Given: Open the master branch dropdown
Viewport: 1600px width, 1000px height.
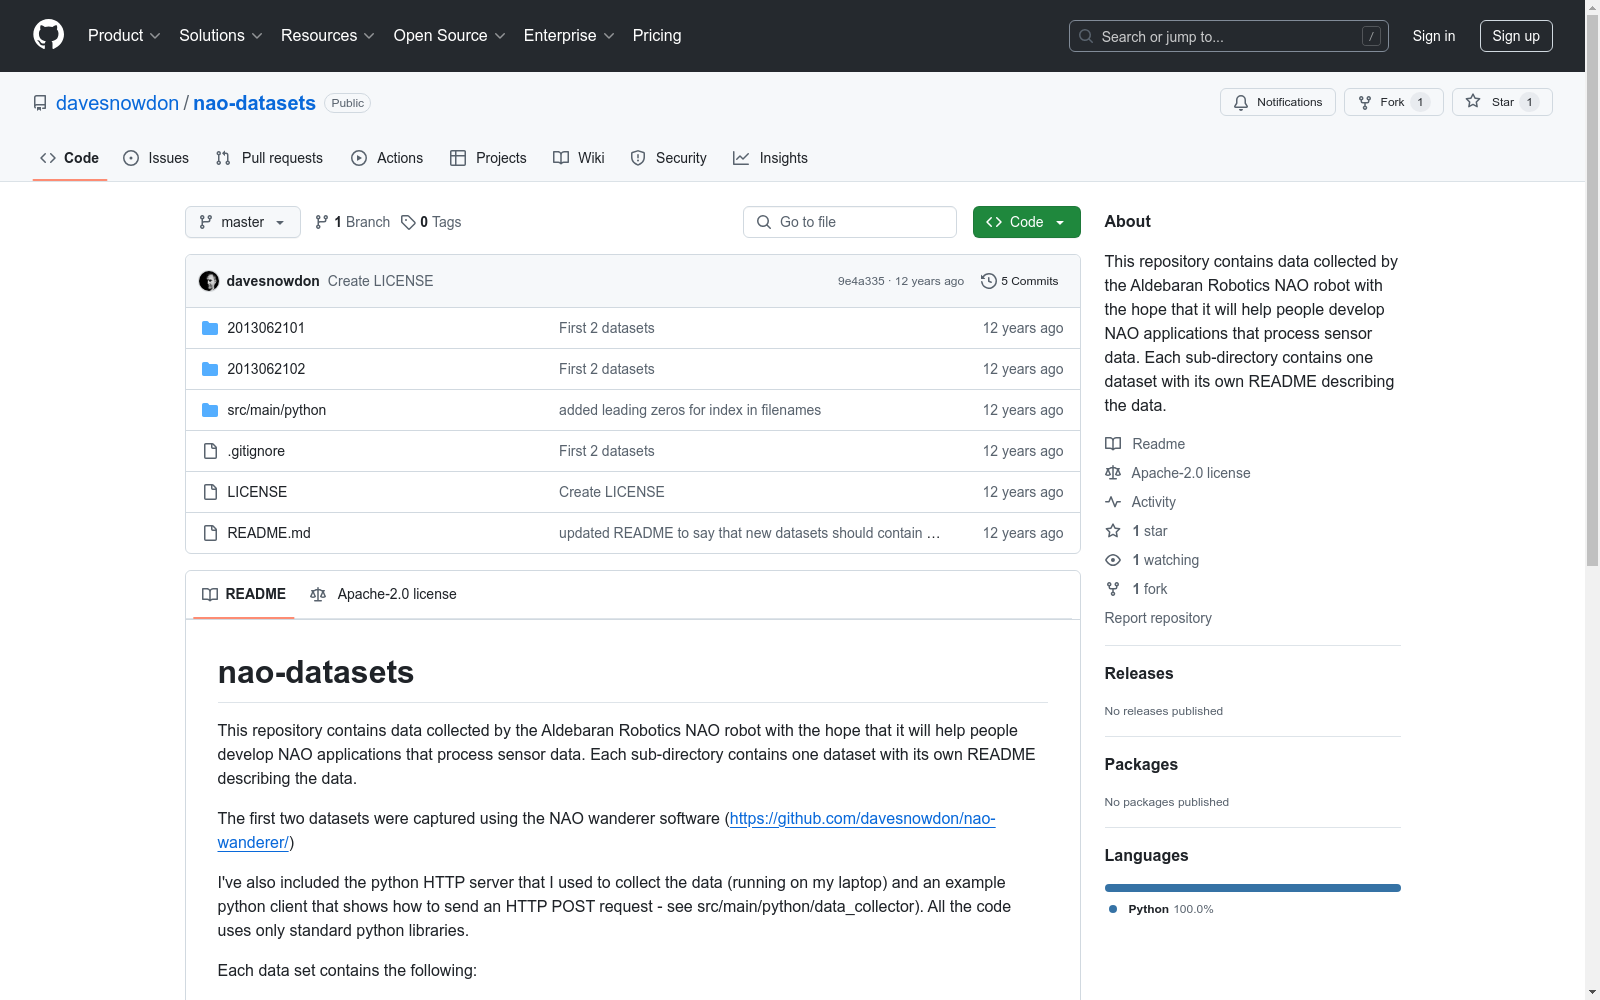Looking at the screenshot, I should click(243, 222).
